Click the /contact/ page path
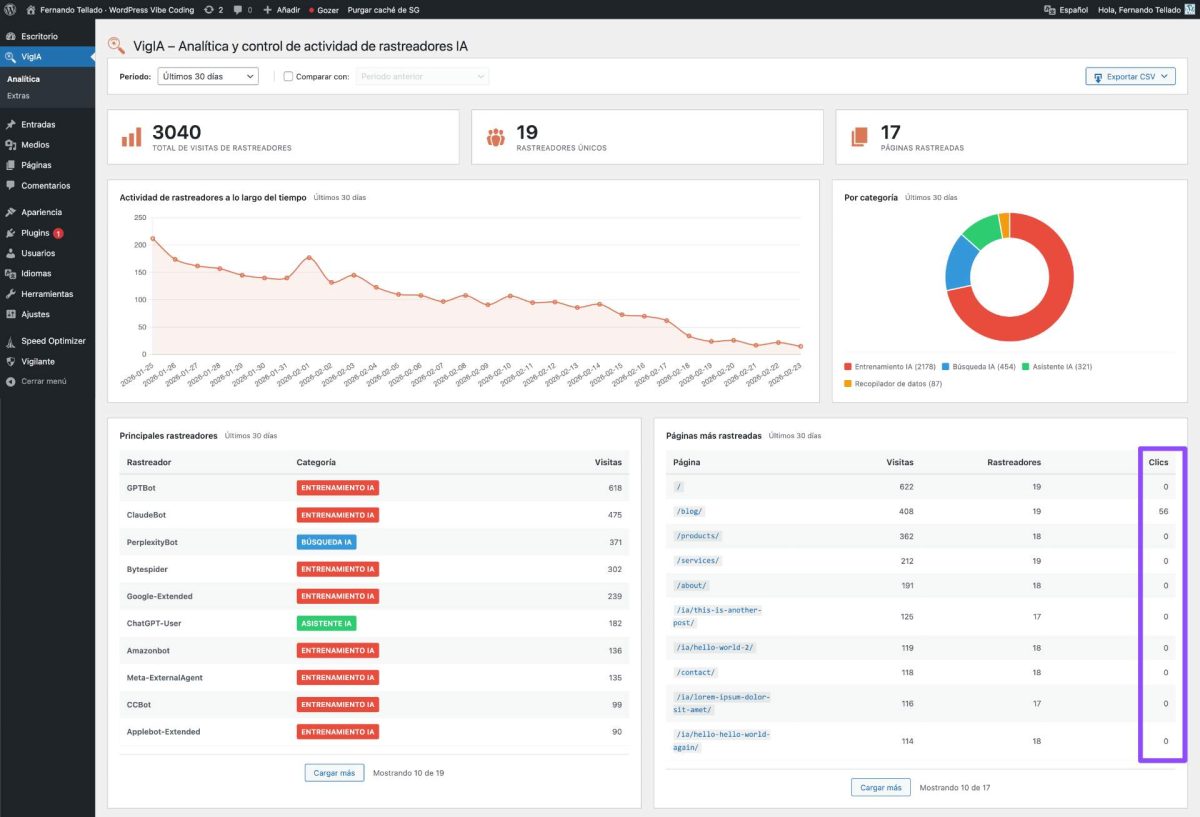 pyautogui.click(x=695, y=672)
